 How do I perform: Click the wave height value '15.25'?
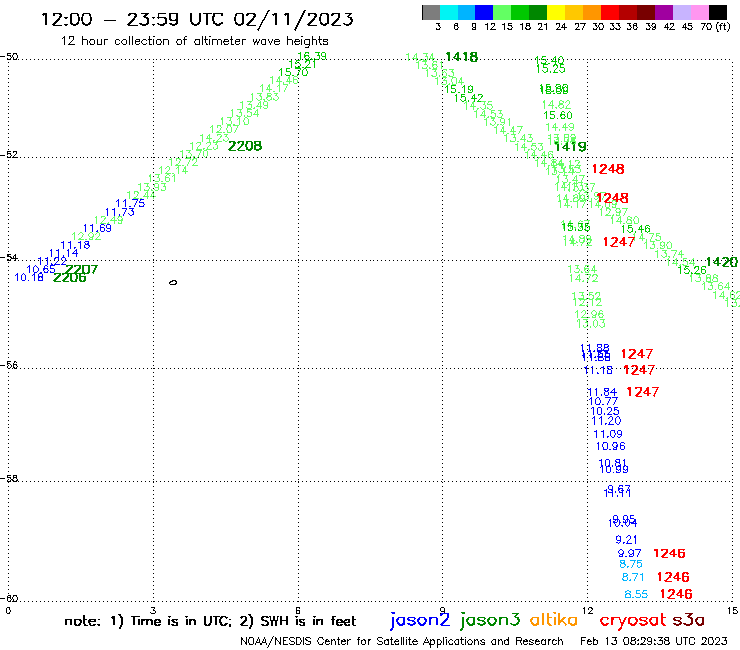click(551, 69)
